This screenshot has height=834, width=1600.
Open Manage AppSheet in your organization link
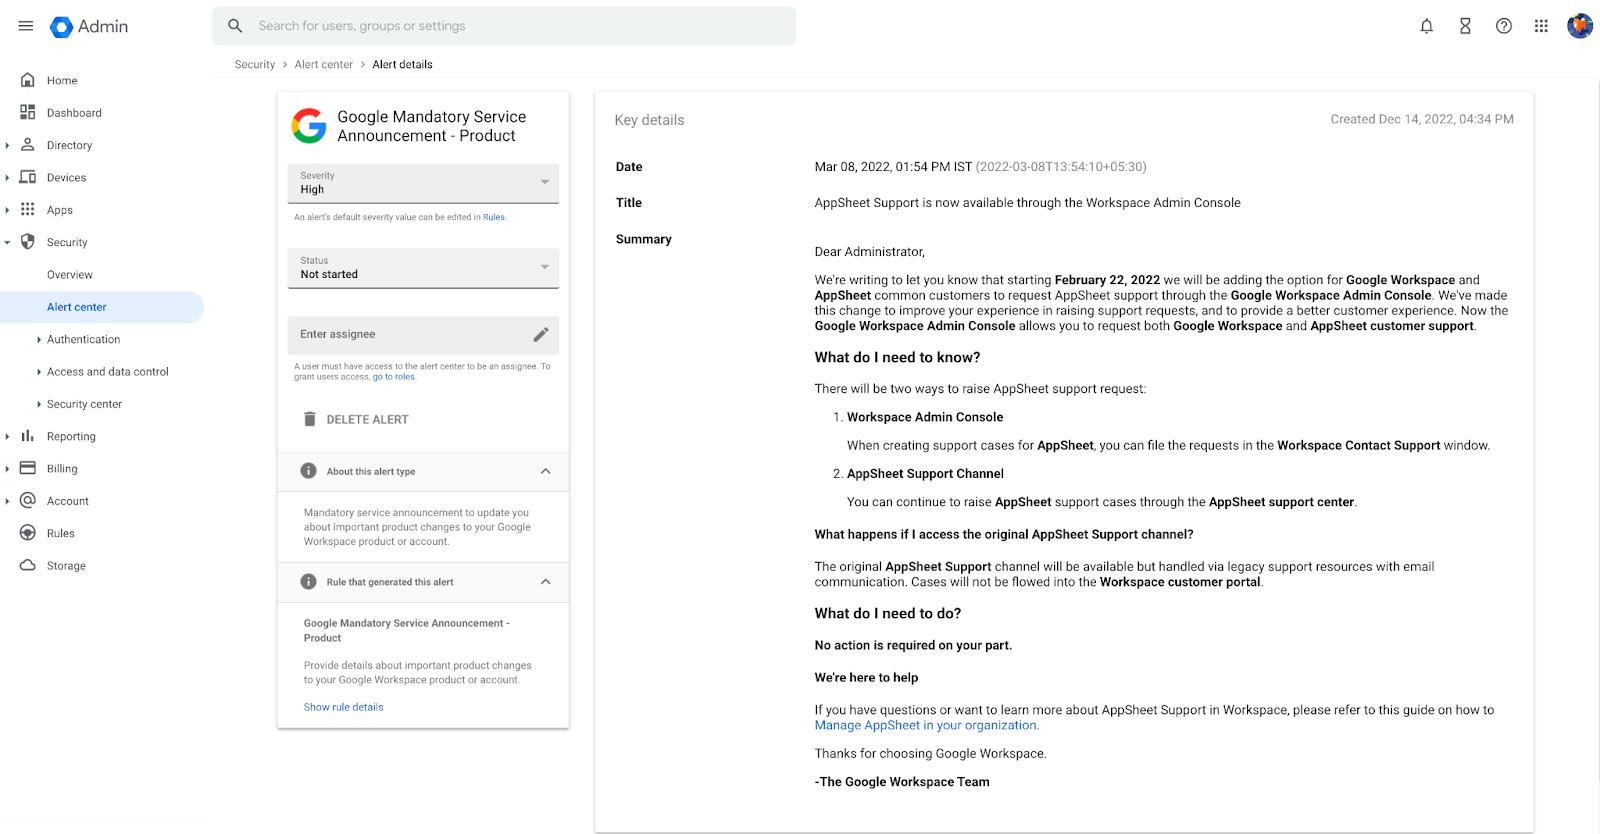coord(925,726)
